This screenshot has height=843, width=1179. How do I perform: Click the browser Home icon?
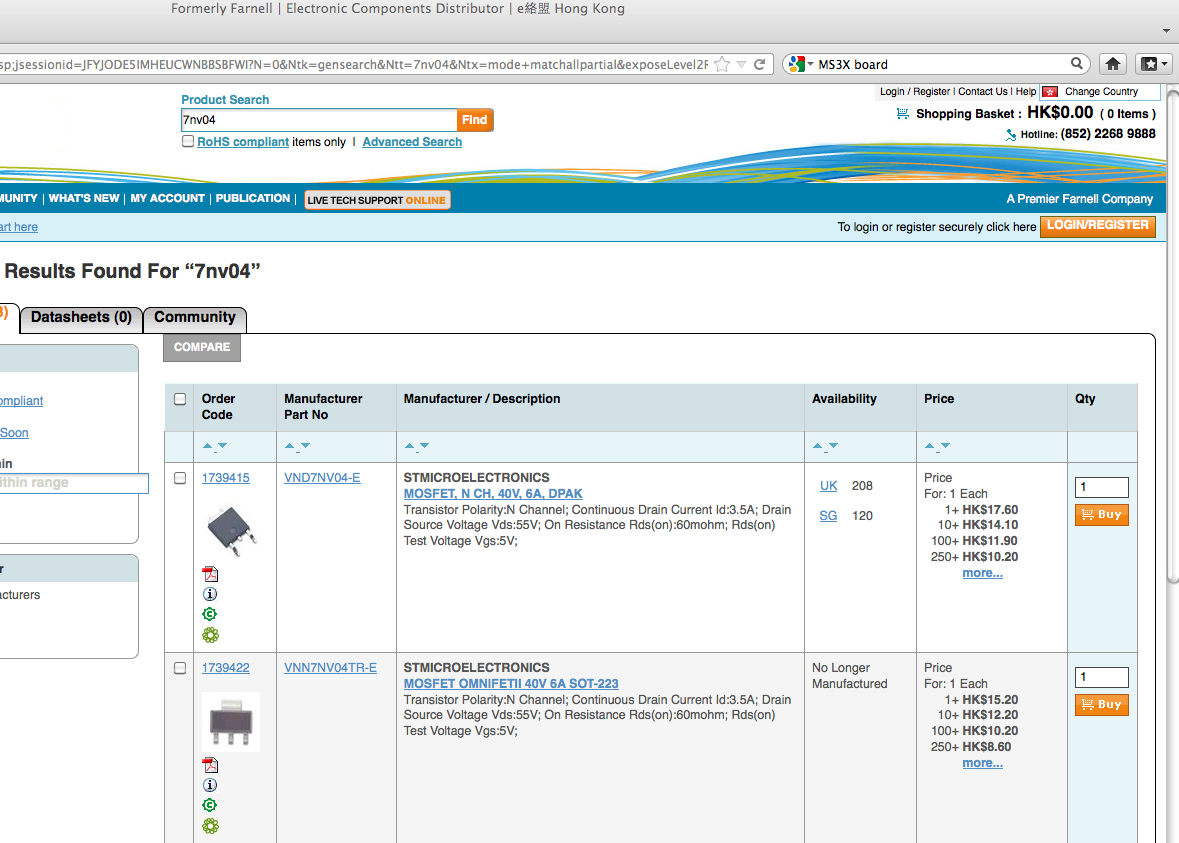click(1112, 64)
